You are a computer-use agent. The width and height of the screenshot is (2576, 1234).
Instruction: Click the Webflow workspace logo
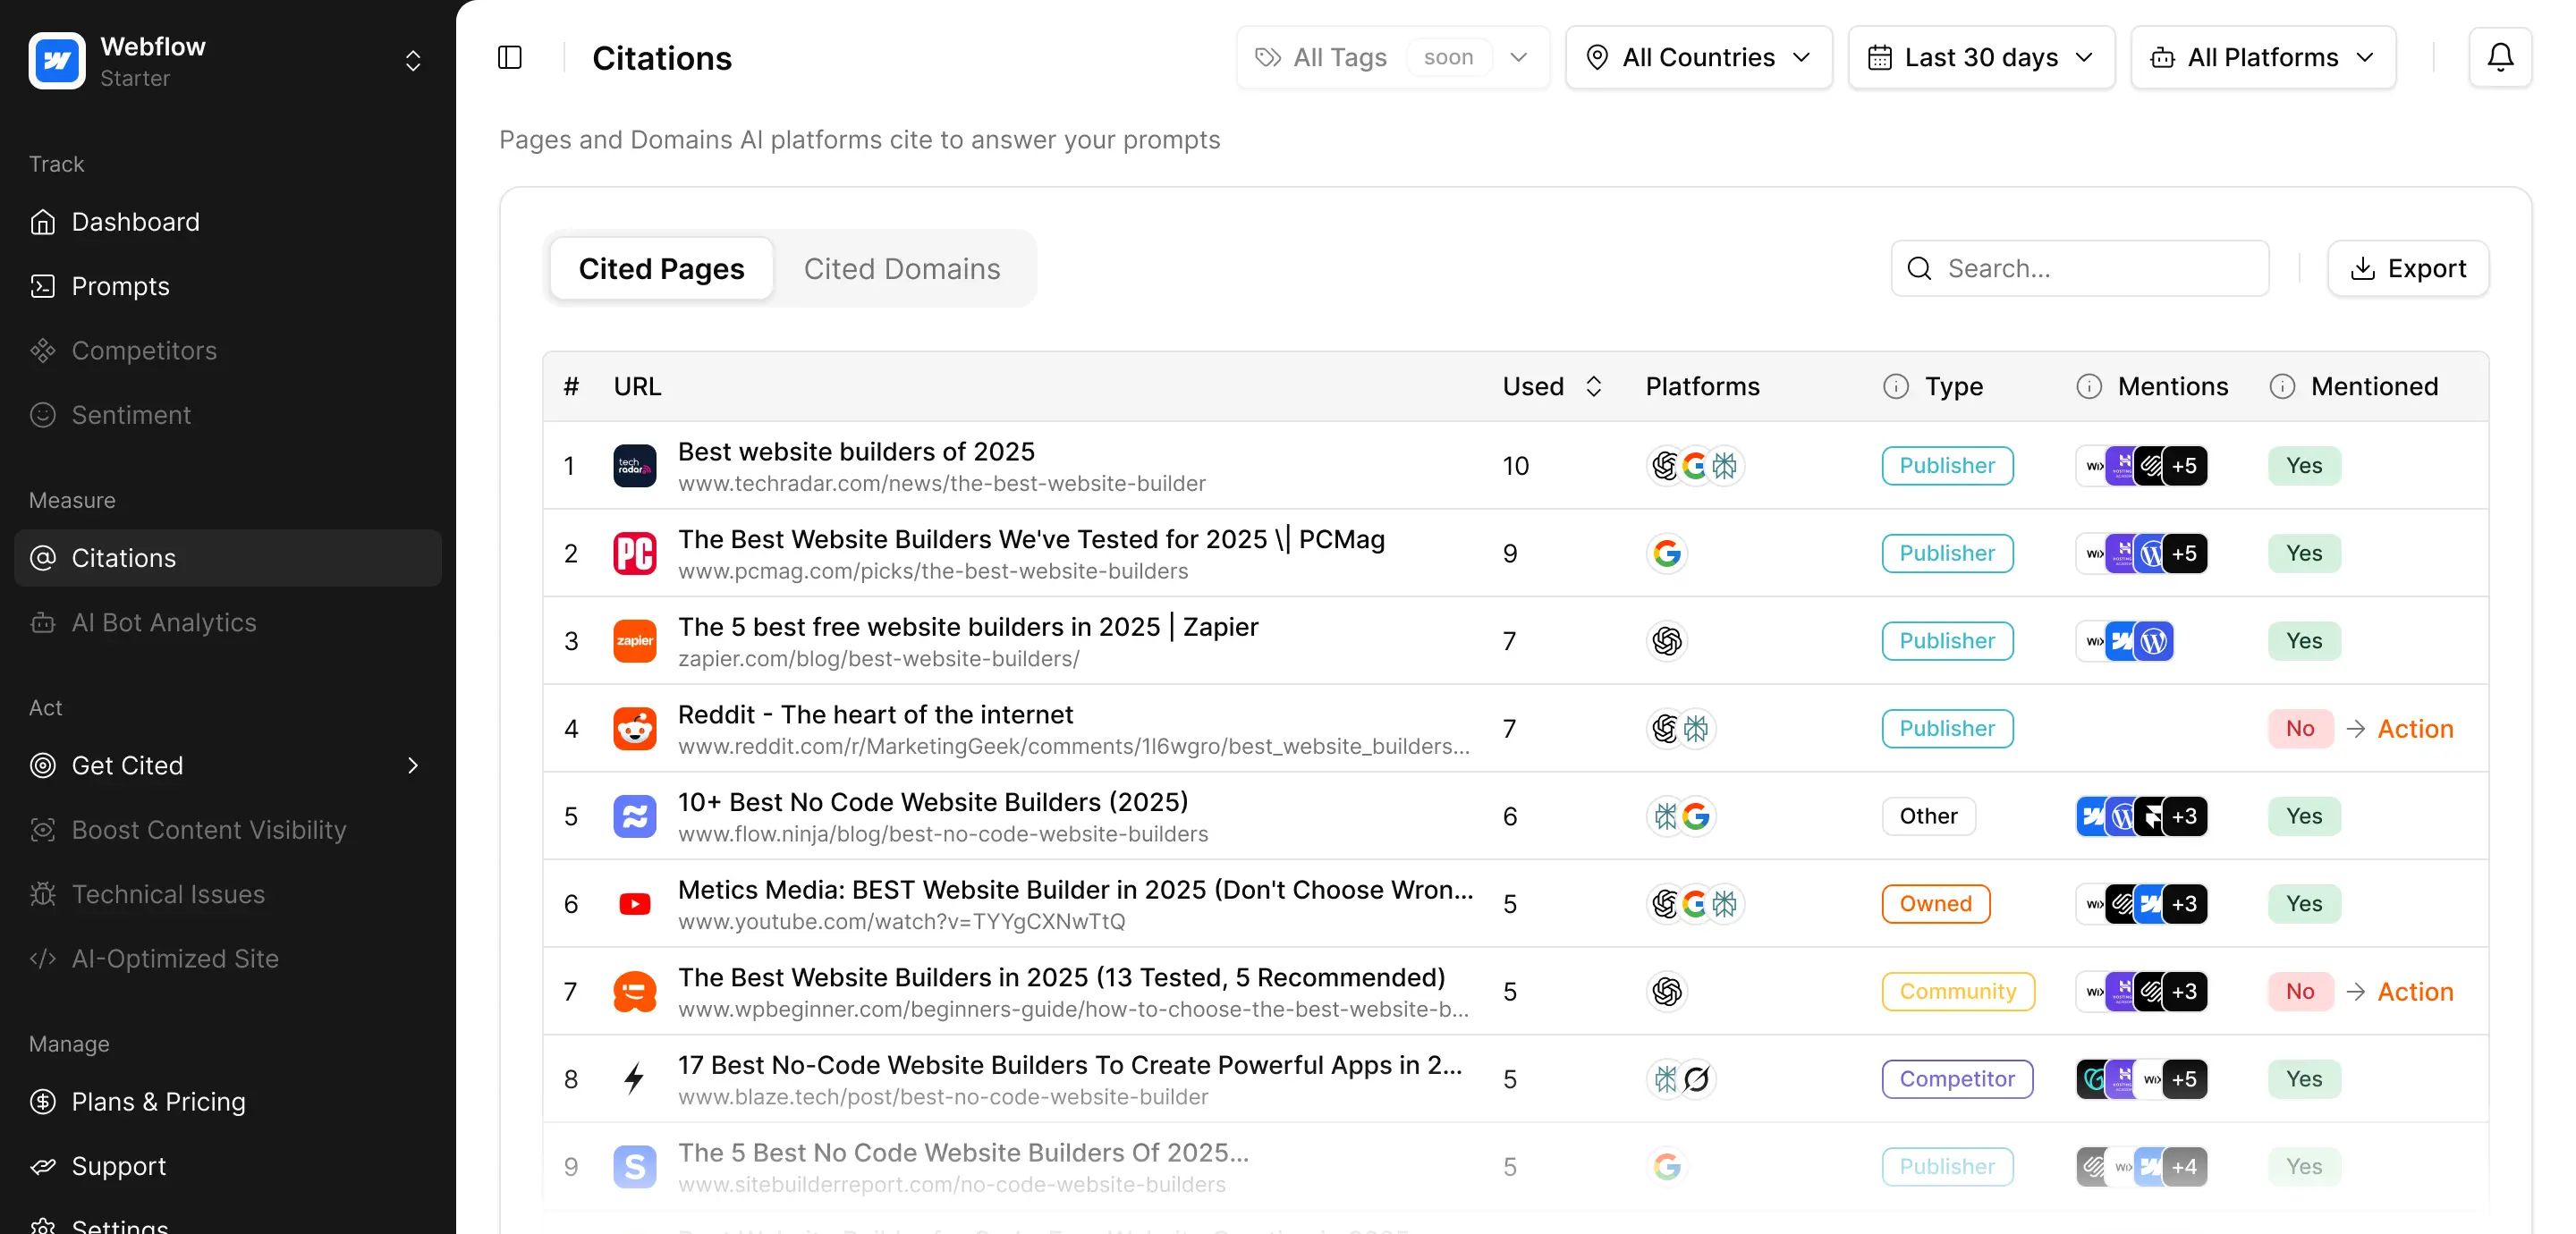tap(57, 60)
